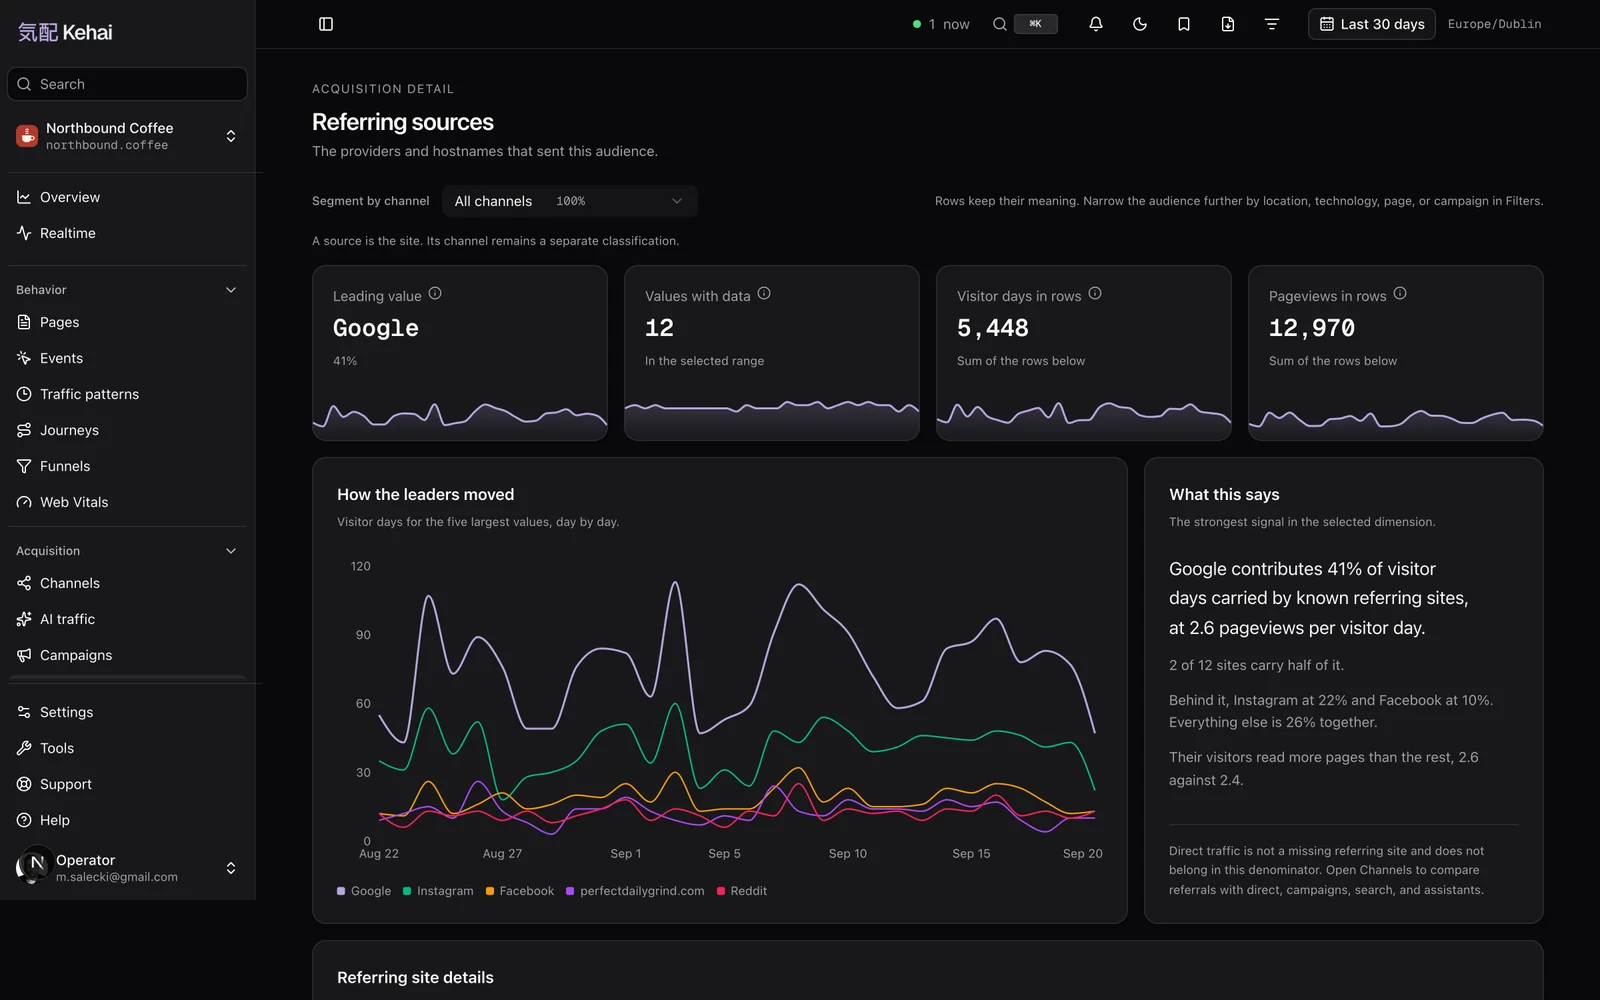Toggle dark mode moon icon
Screen dimensions: 1600x1000
1140,24
